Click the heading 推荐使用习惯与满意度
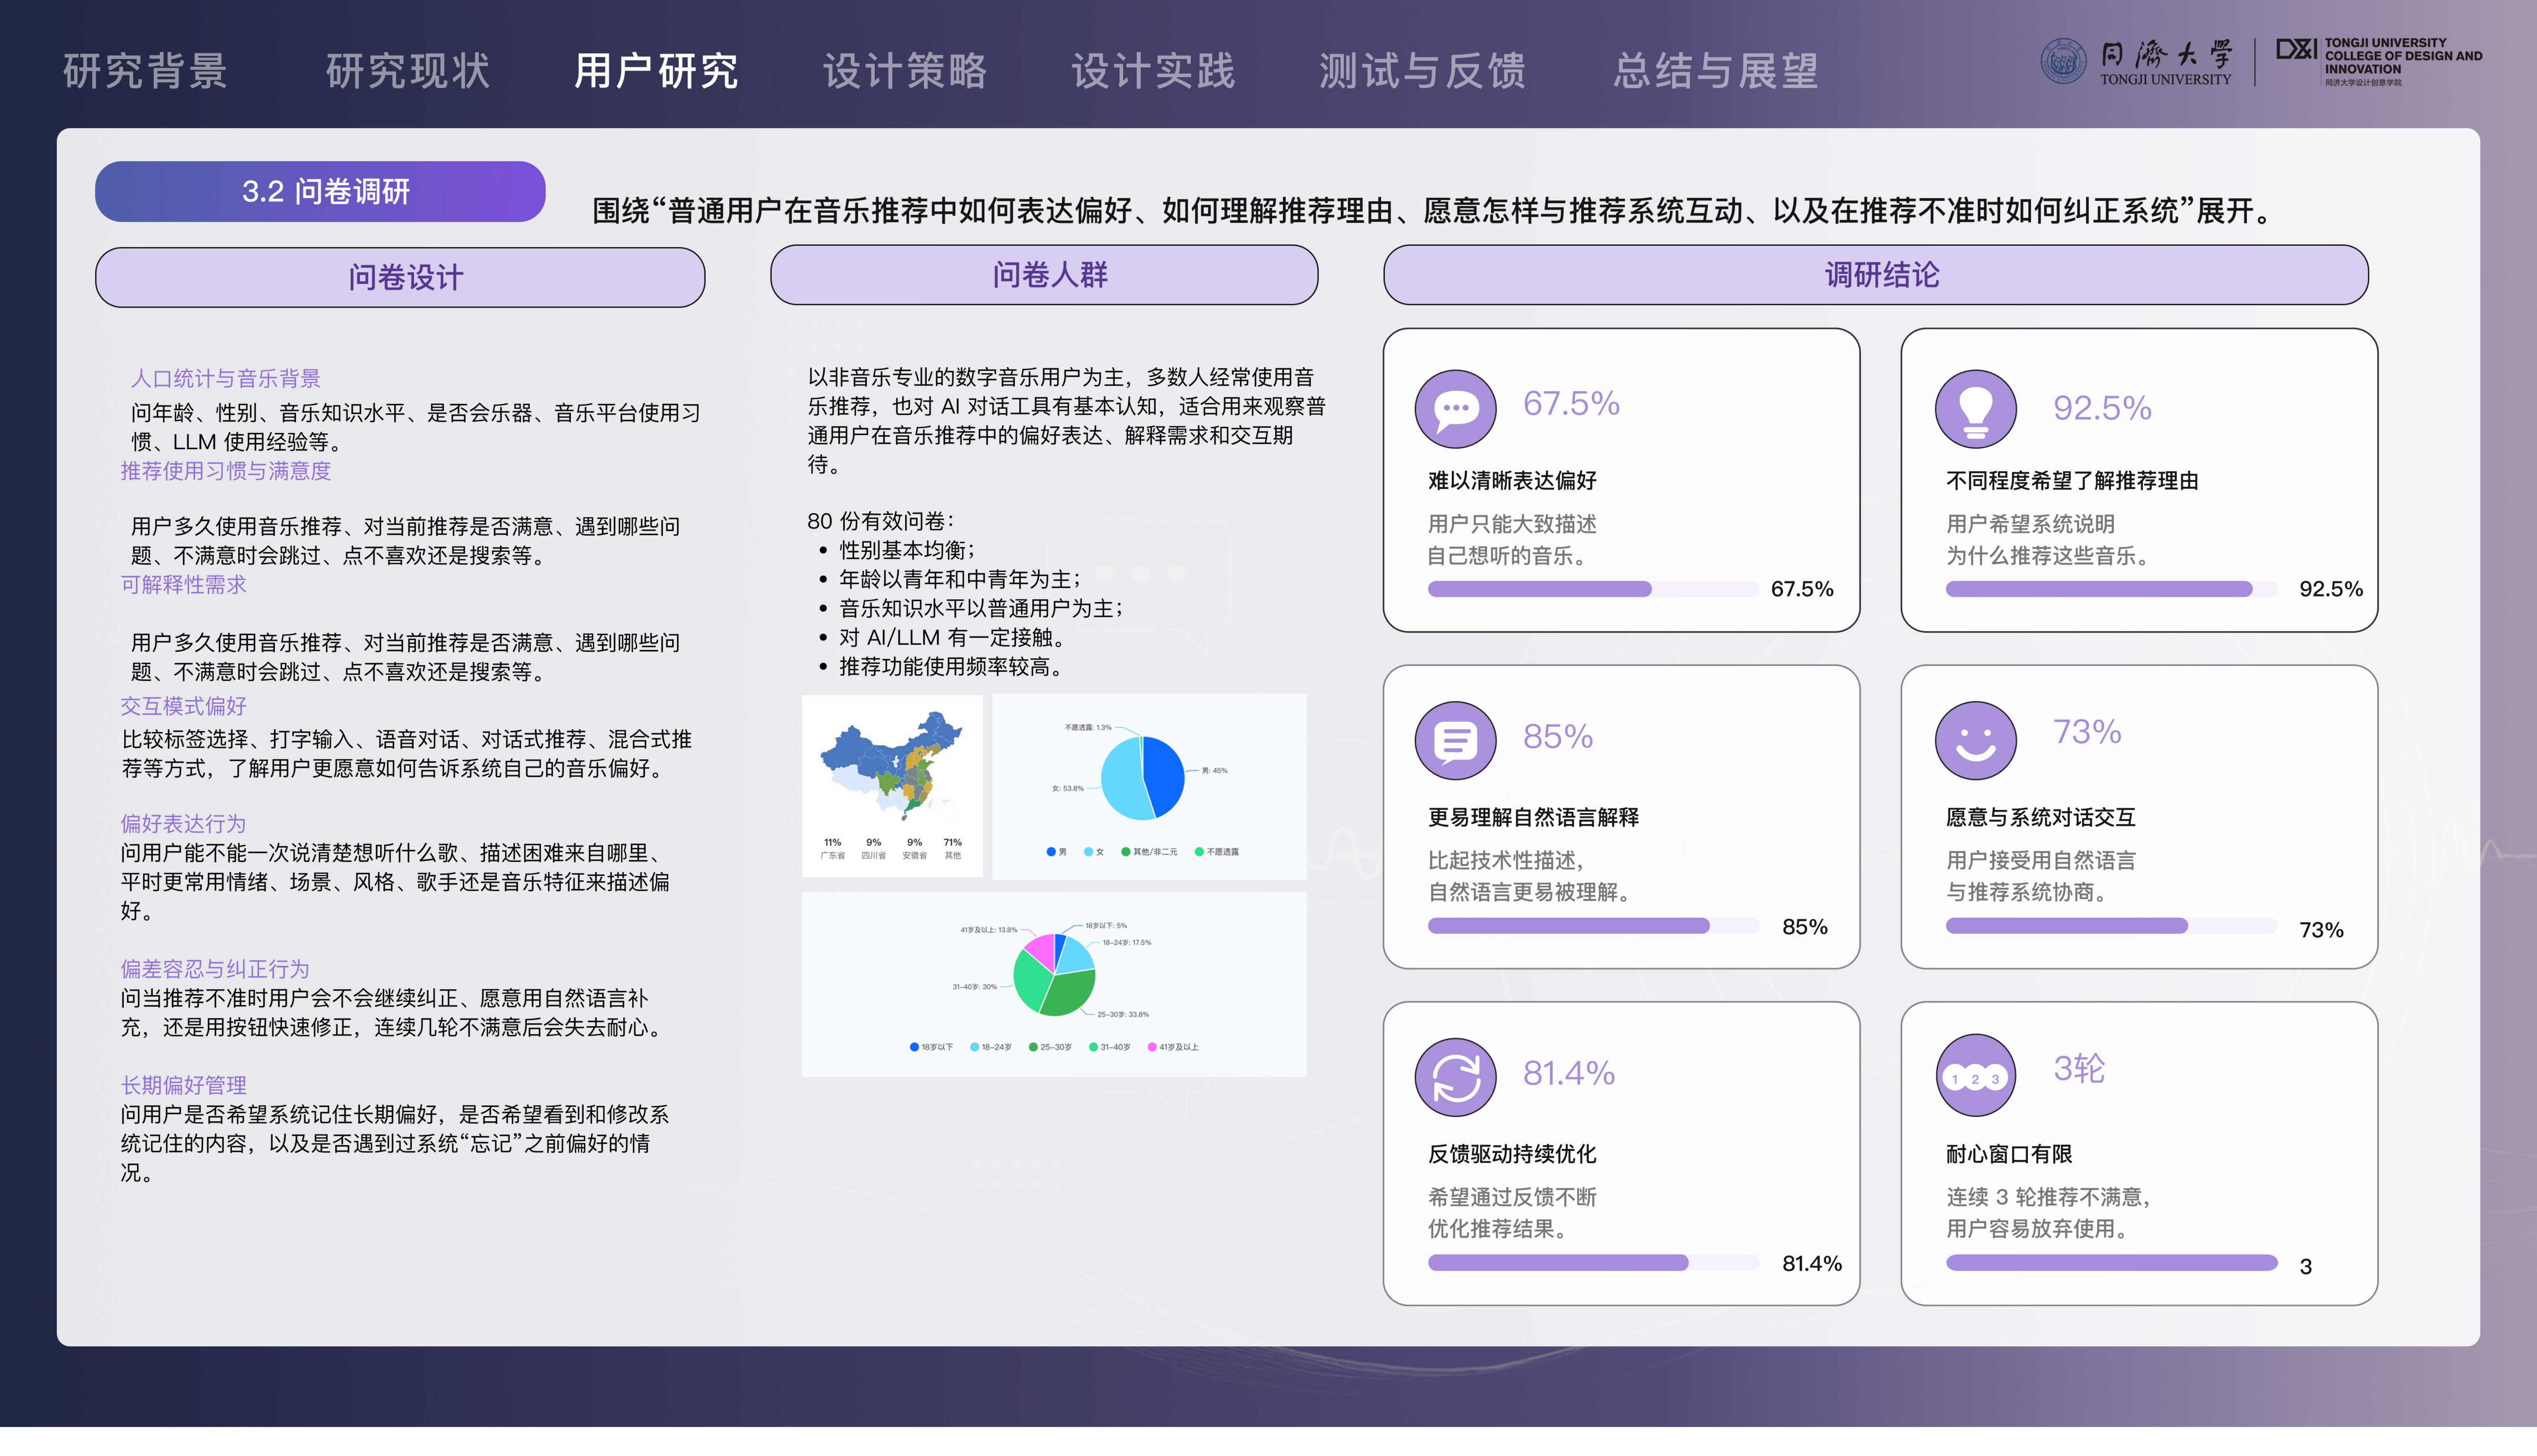2537x1456 pixels. coord(226,471)
